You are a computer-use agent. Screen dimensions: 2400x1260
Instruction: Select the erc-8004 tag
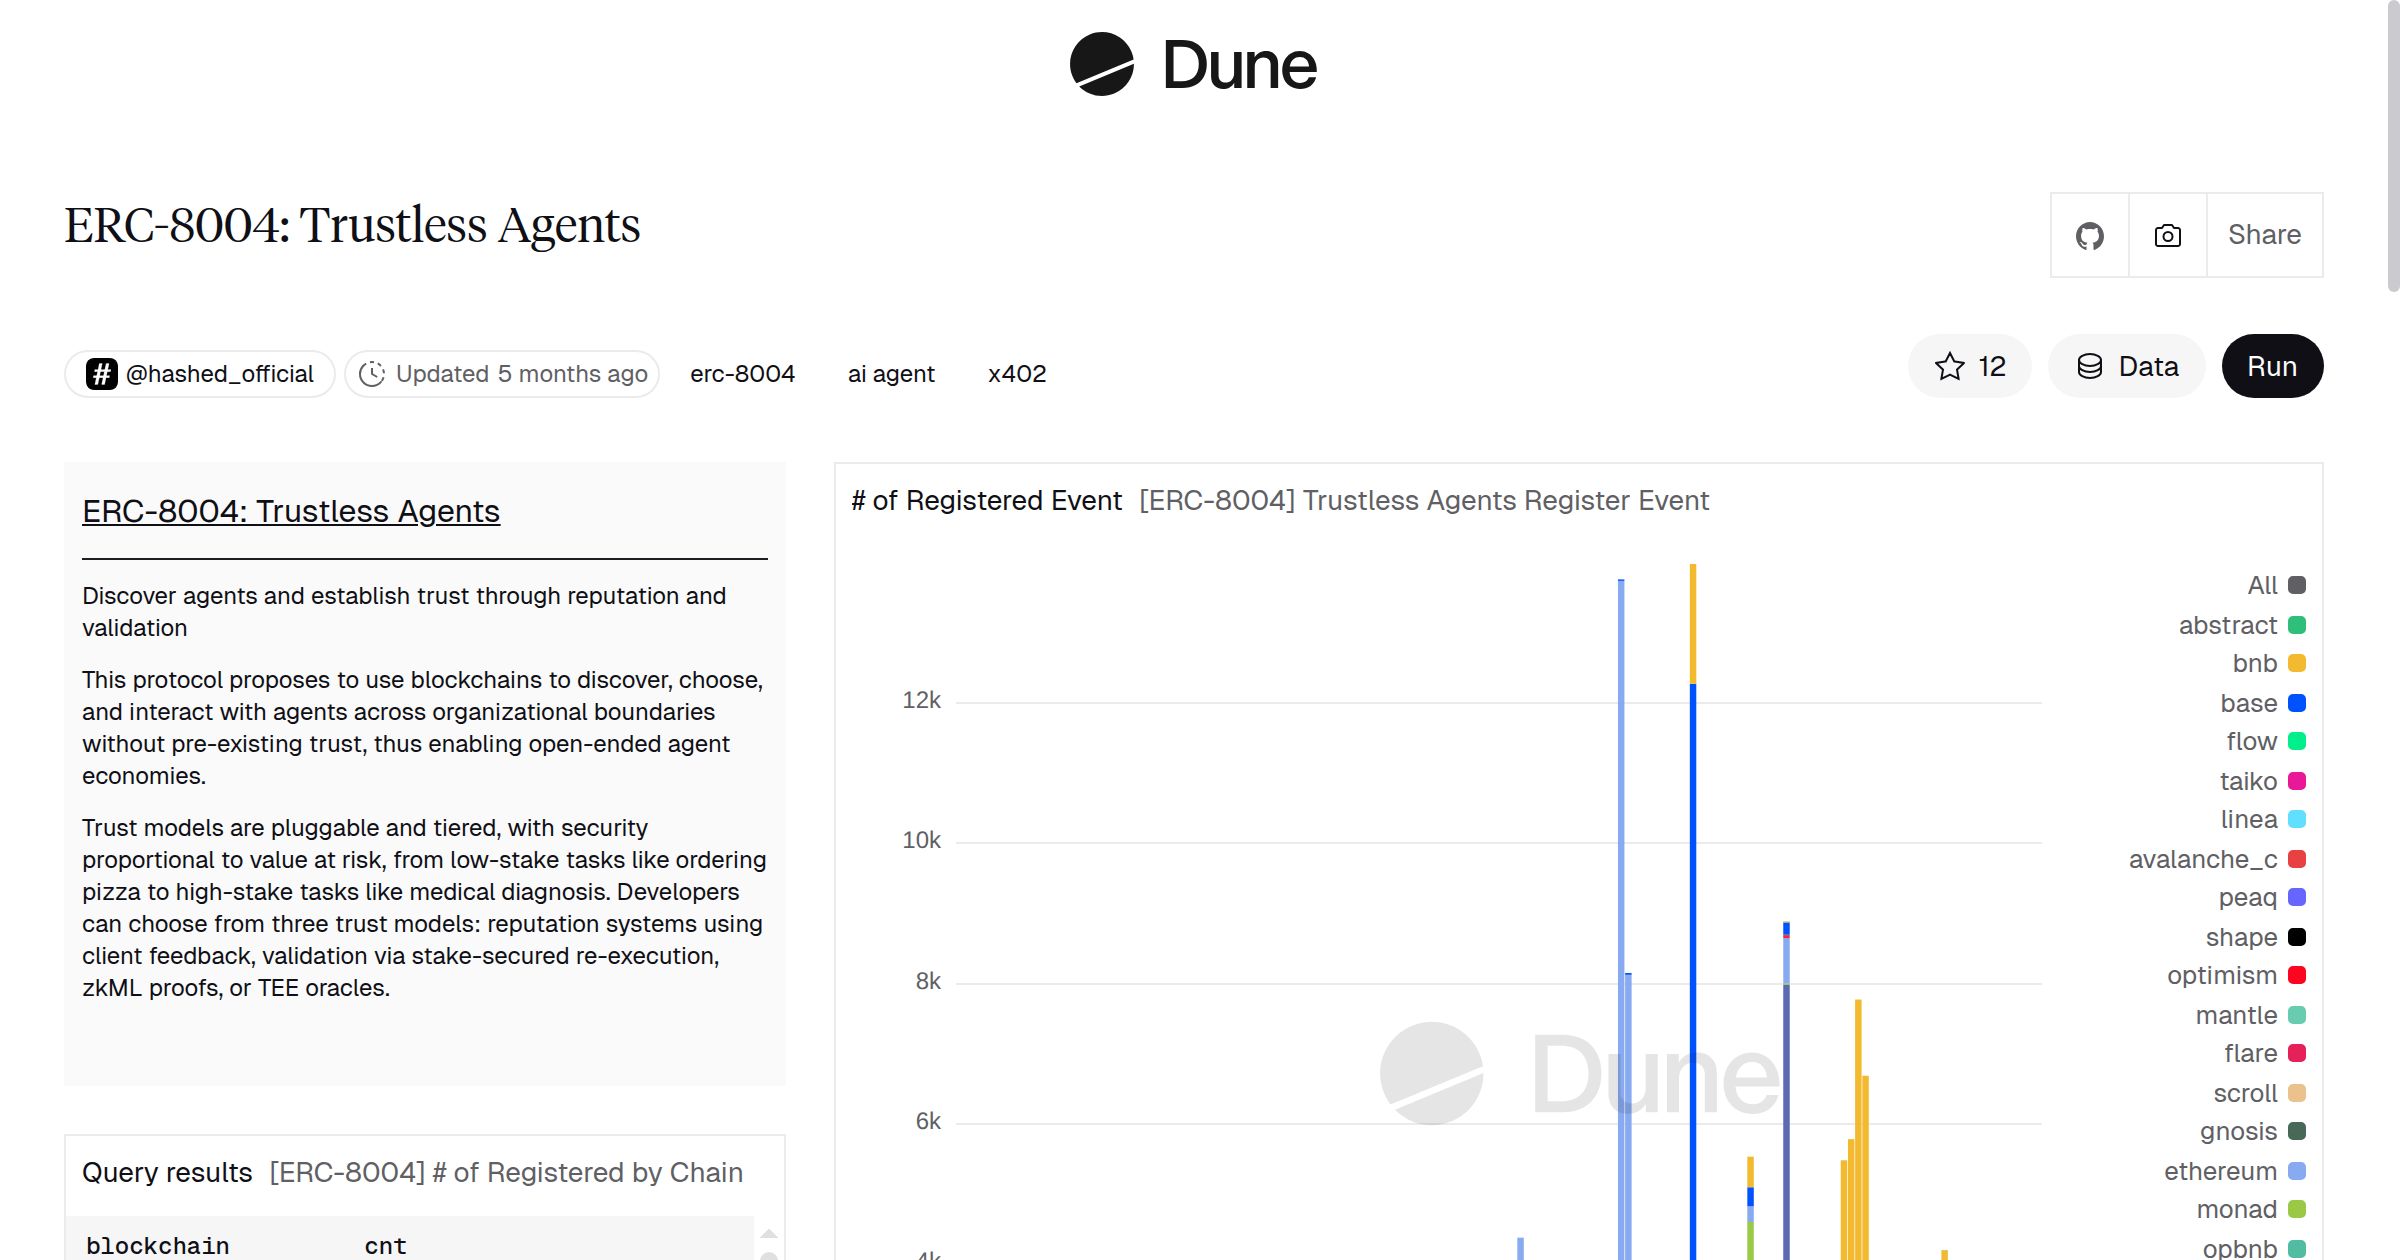[x=742, y=373]
